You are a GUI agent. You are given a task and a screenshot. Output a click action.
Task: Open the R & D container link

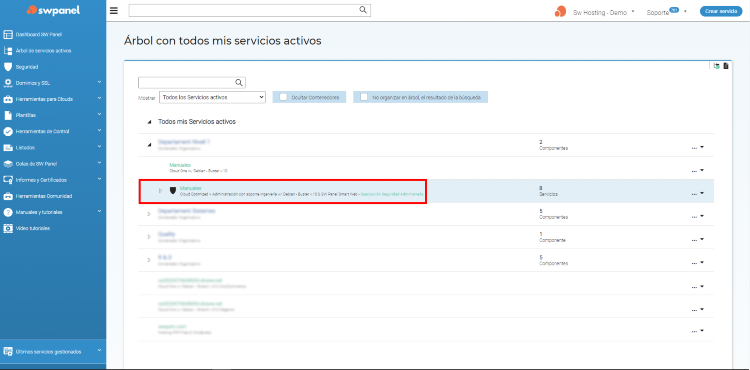pos(165,257)
